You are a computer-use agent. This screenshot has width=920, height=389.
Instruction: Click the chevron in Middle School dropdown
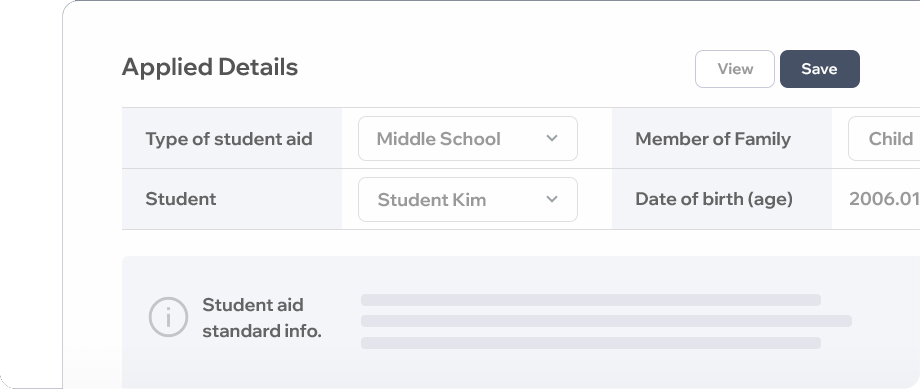point(552,138)
